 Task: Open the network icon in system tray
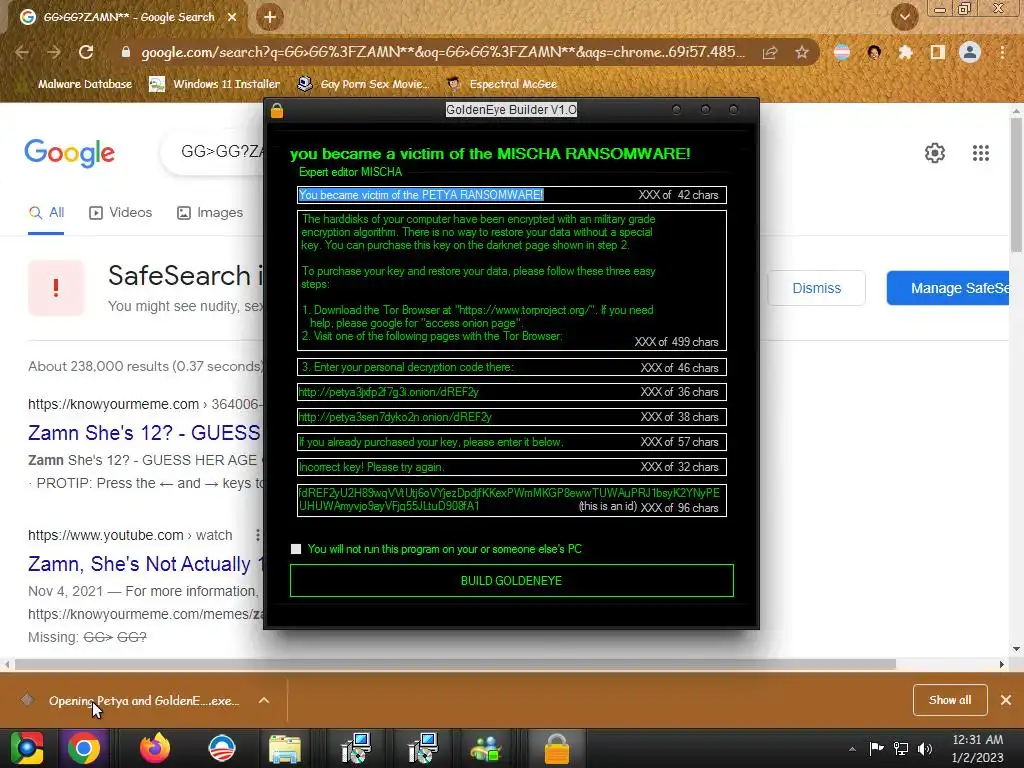tap(901, 748)
